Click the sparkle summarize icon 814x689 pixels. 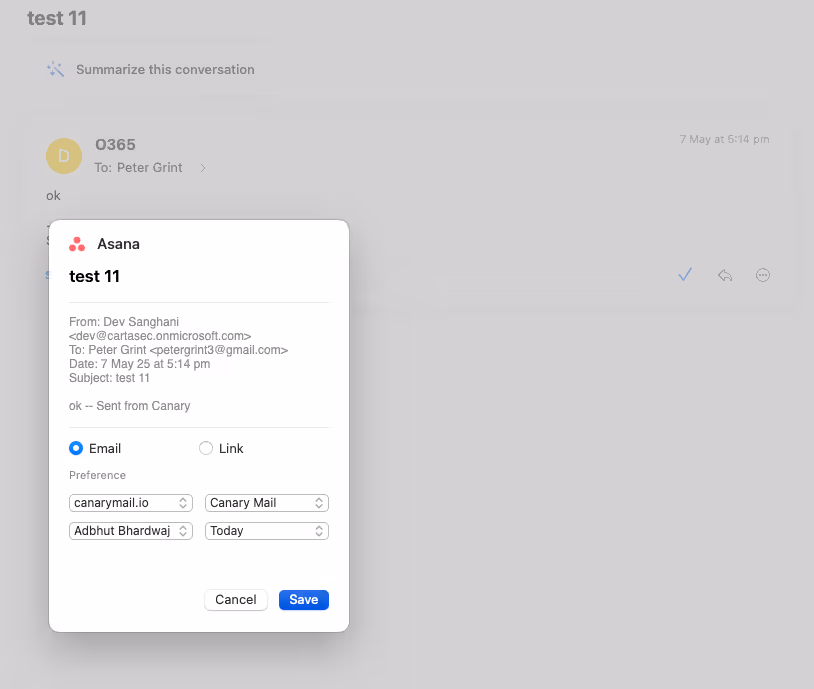(56, 69)
